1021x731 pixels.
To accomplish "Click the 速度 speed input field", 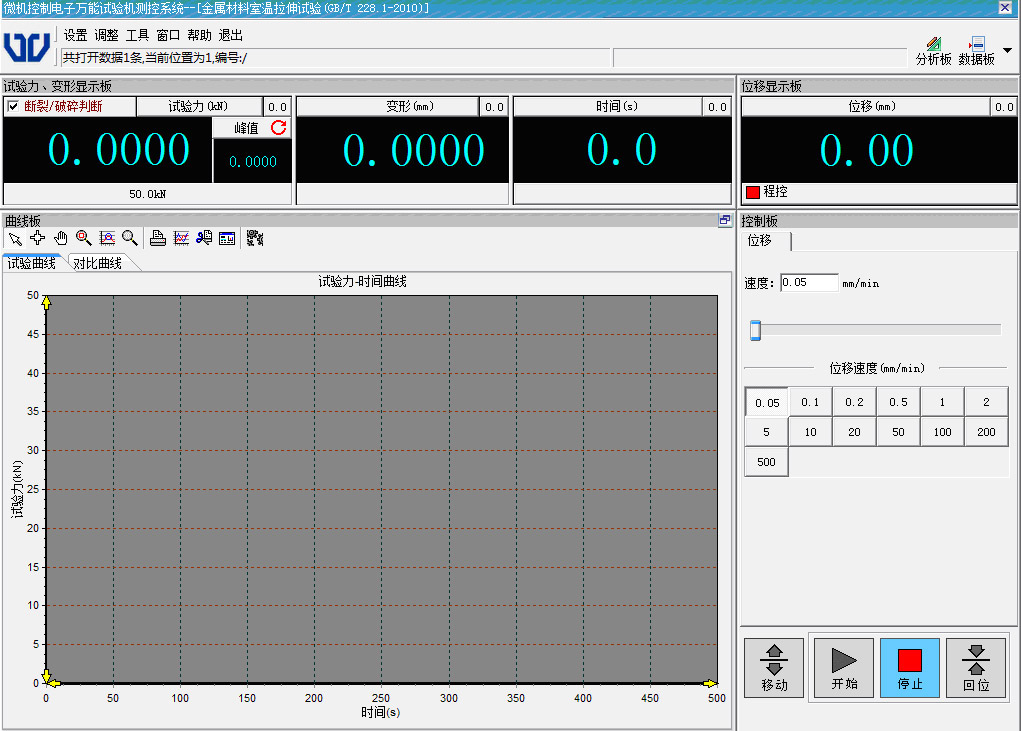I will click(x=808, y=283).
